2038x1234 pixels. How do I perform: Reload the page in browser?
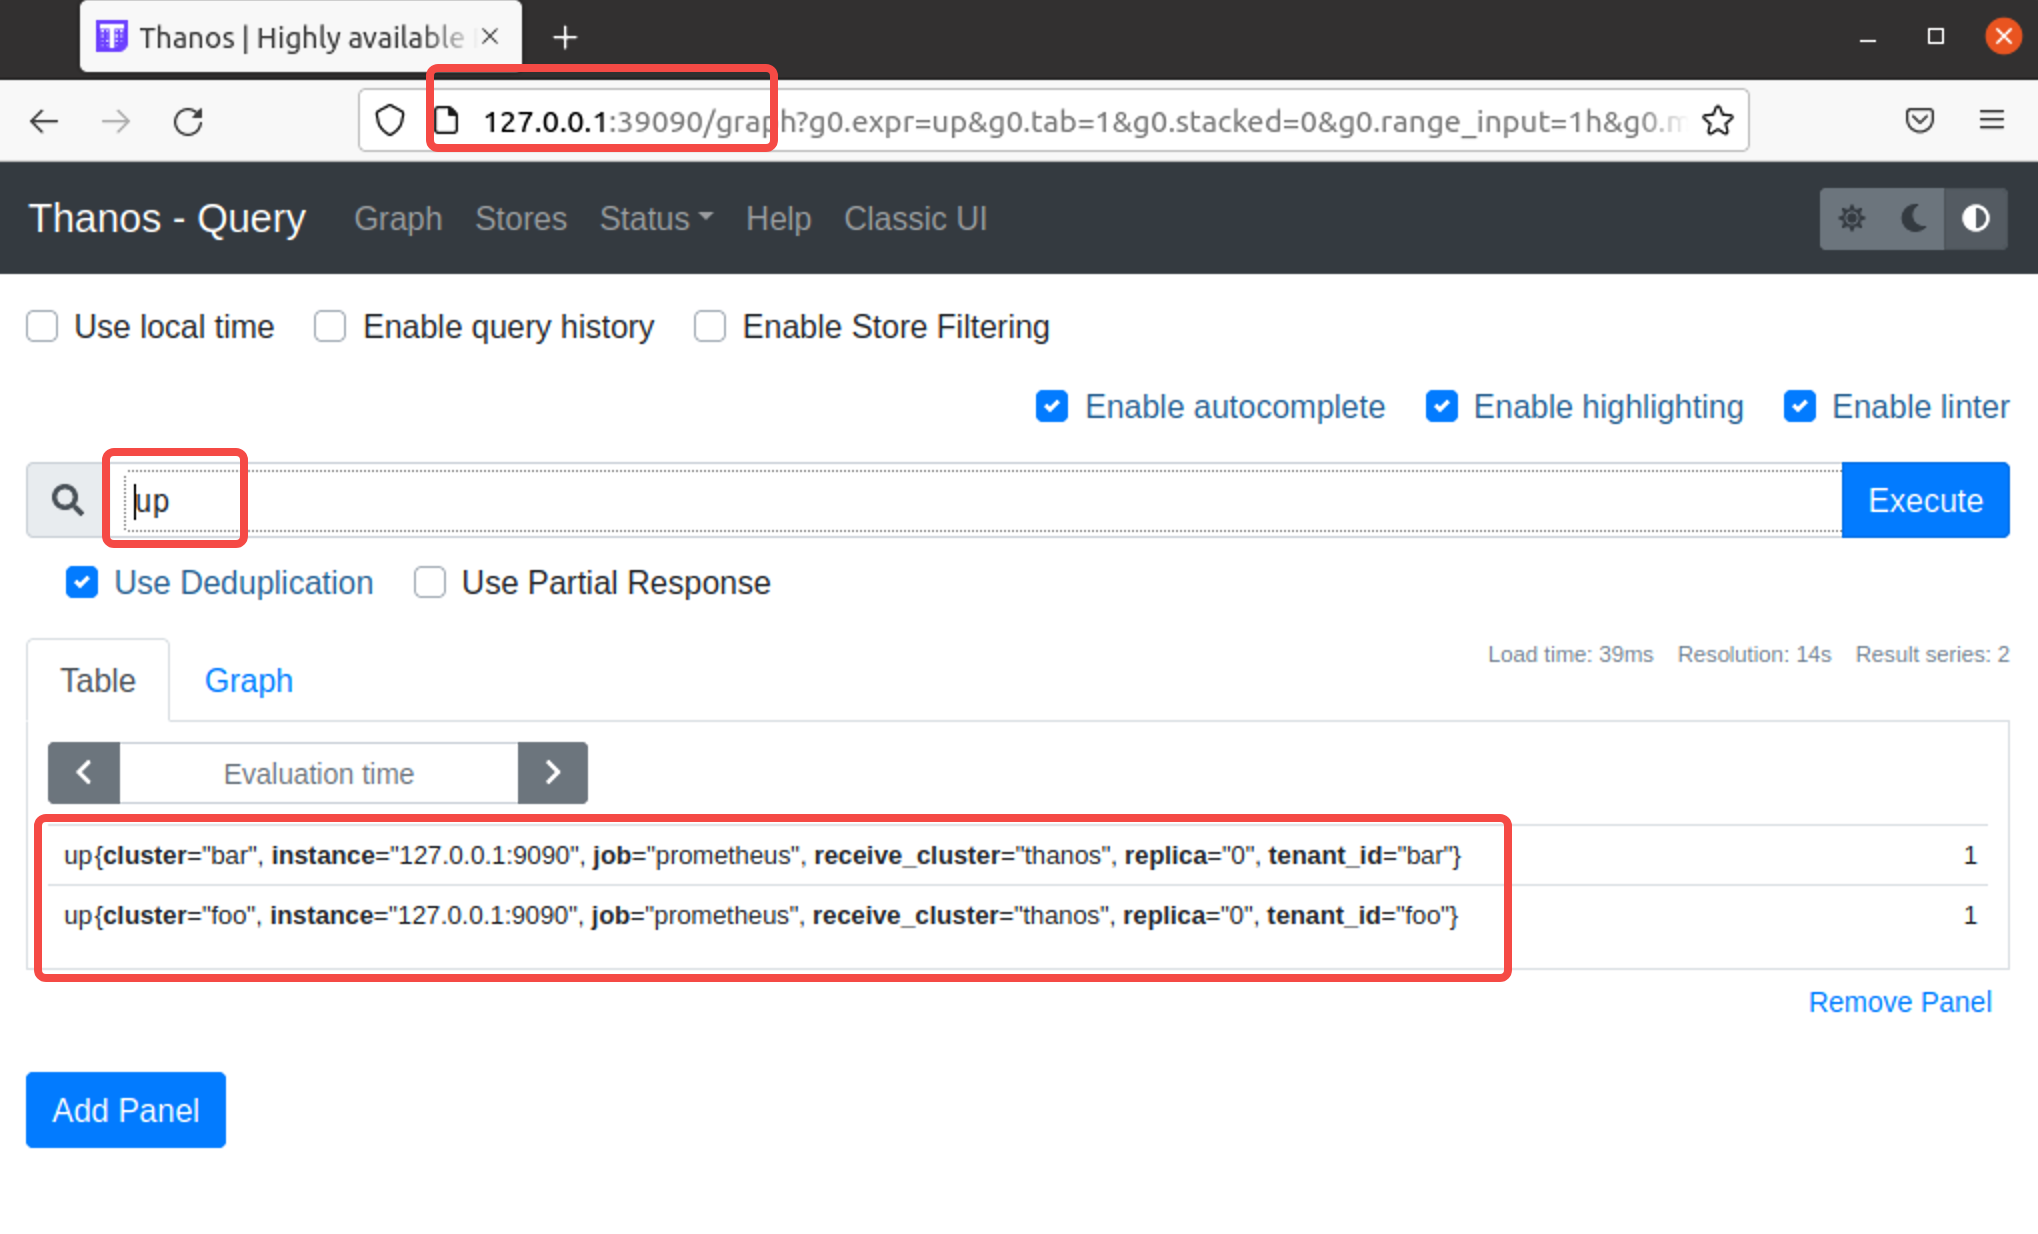point(188,122)
